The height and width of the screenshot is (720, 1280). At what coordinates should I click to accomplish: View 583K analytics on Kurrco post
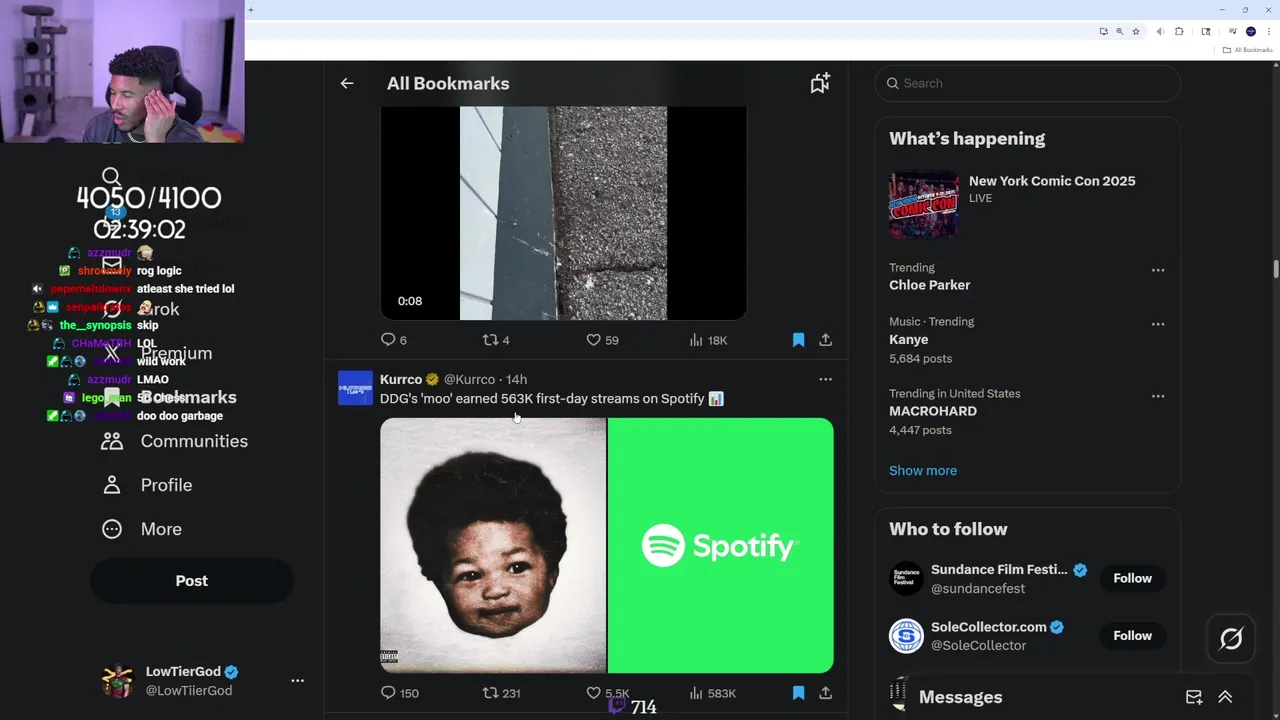pyautogui.click(x=712, y=692)
